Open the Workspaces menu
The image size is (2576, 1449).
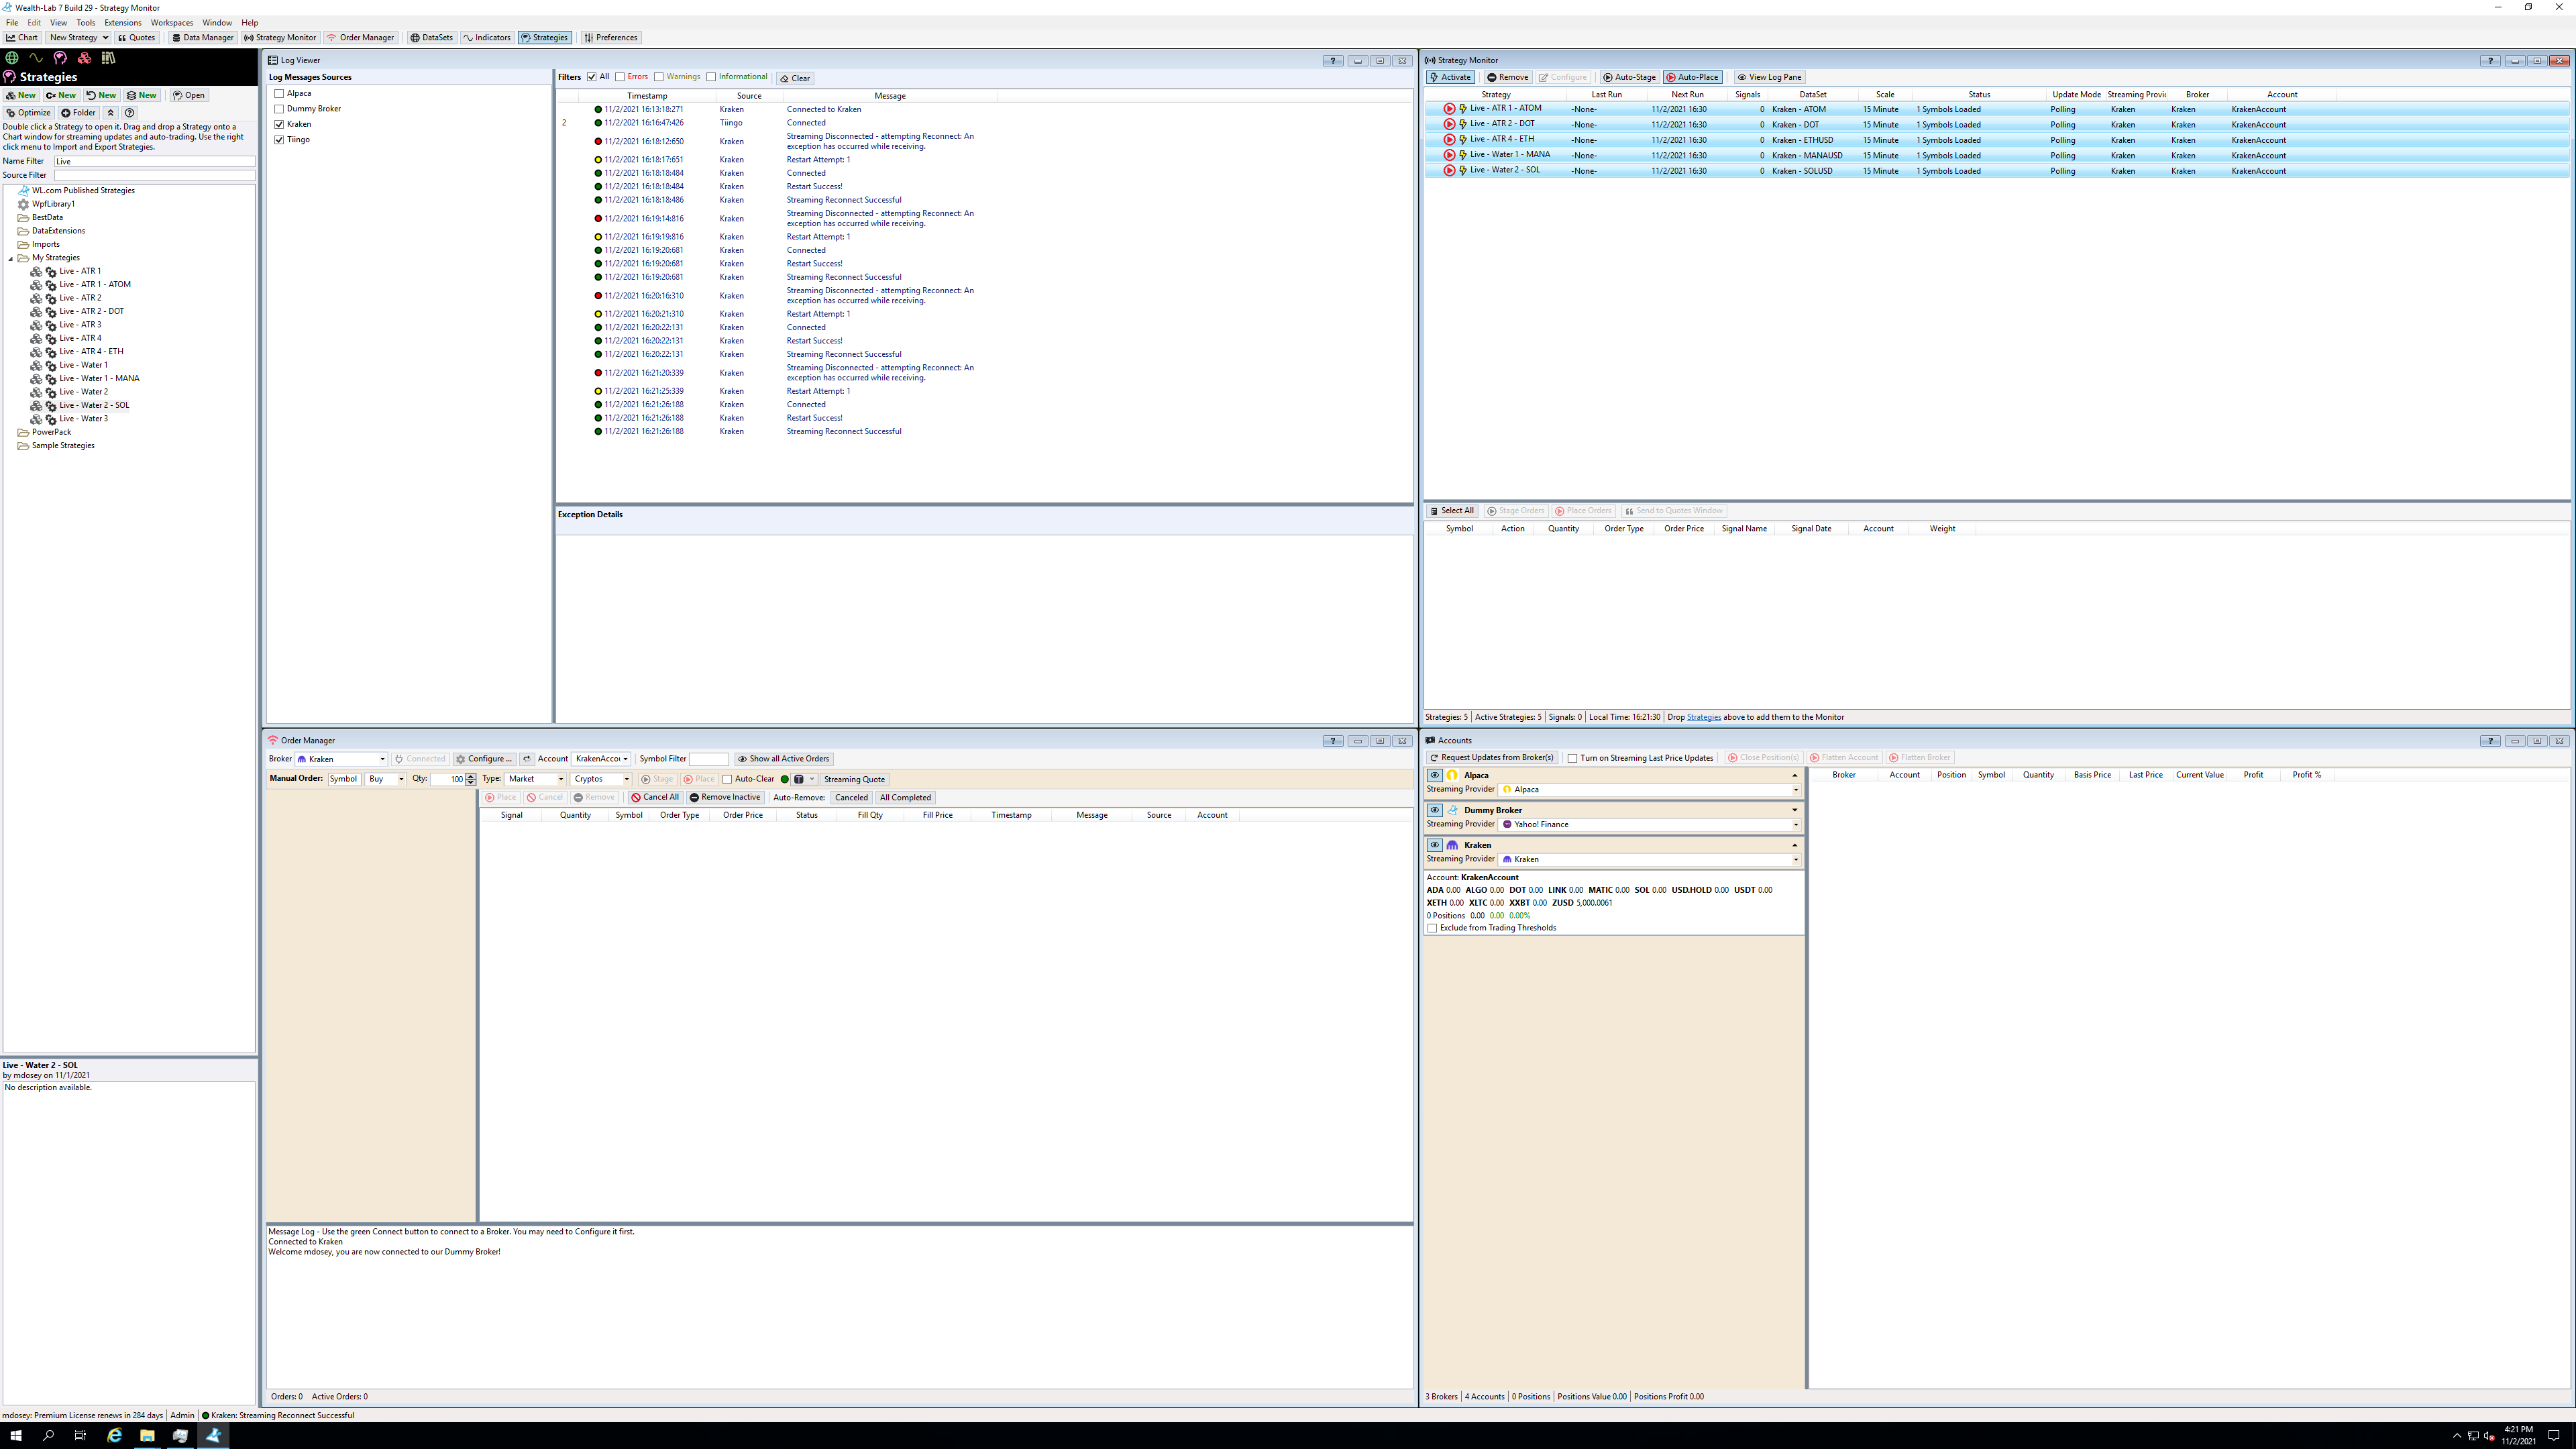(172, 22)
